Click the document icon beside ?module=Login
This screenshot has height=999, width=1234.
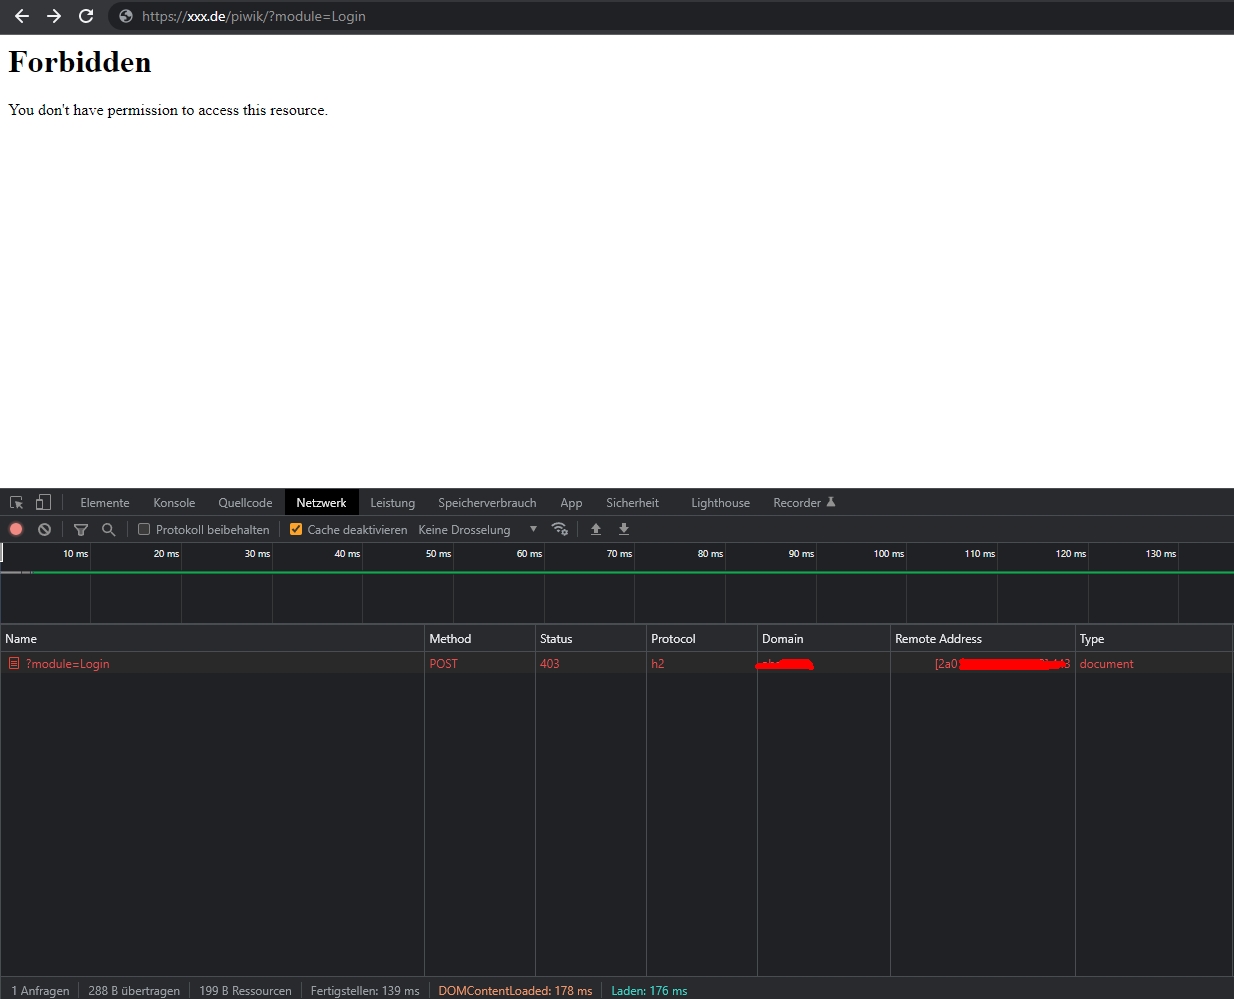coord(14,663)
